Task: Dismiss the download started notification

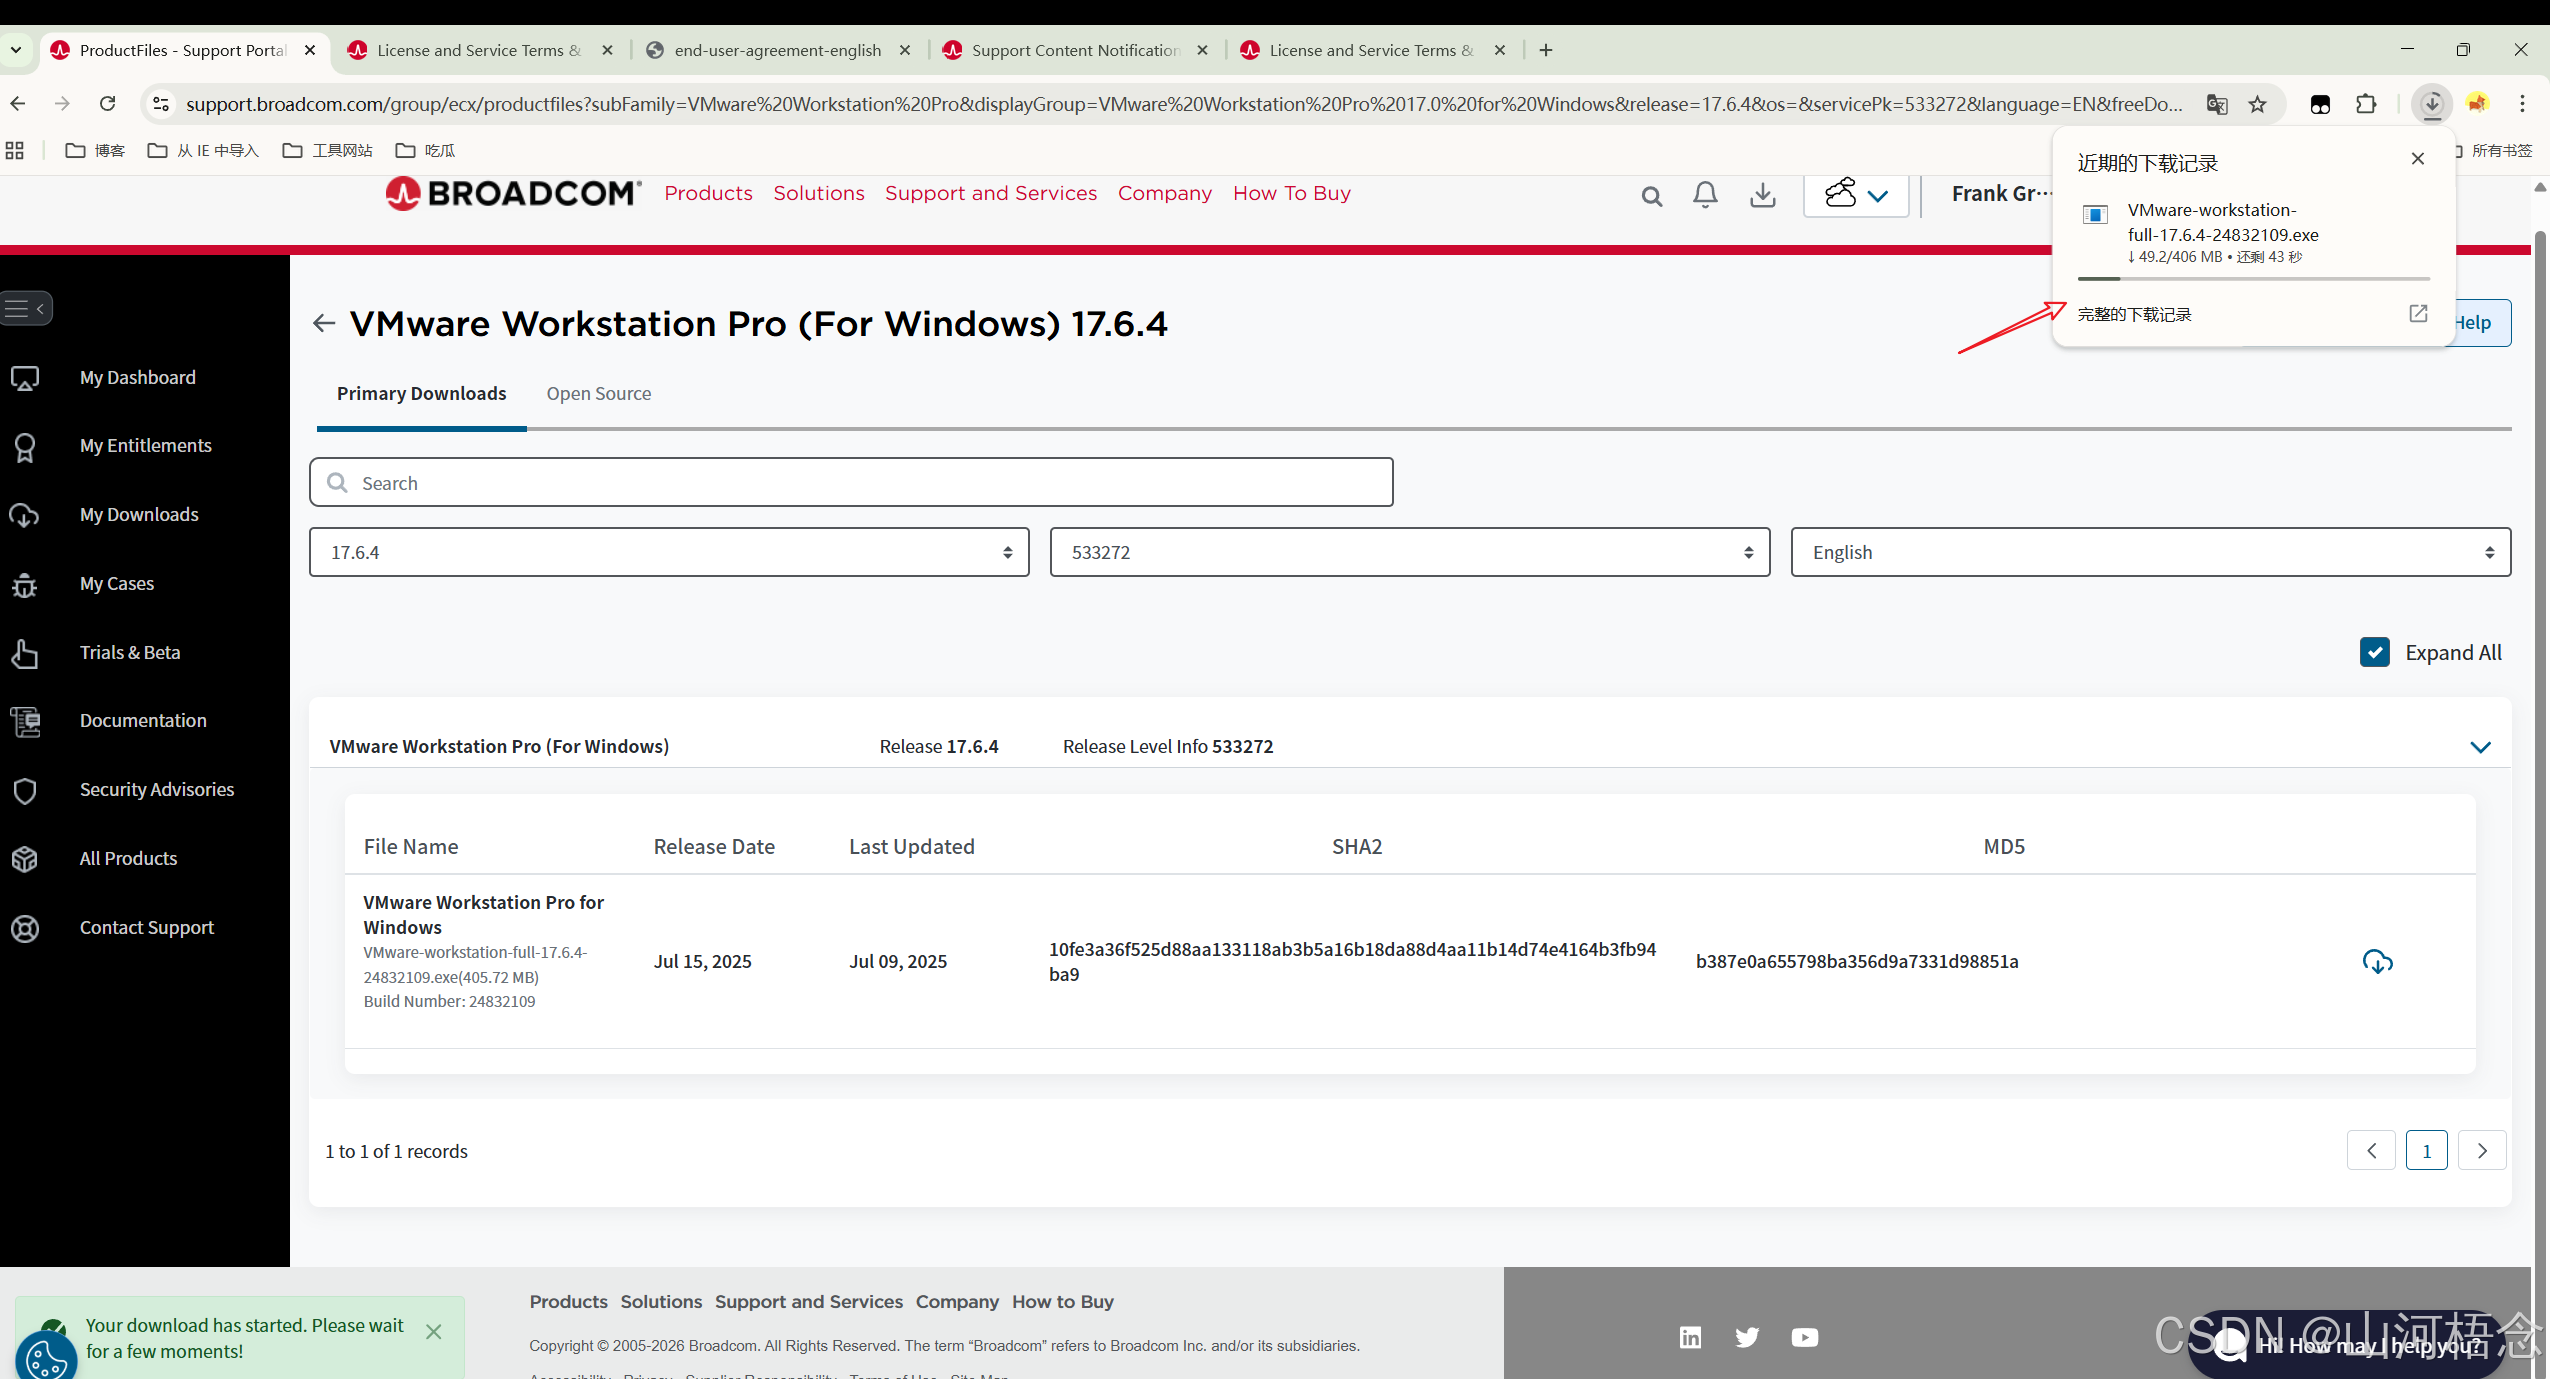Action: point(433,1331)
